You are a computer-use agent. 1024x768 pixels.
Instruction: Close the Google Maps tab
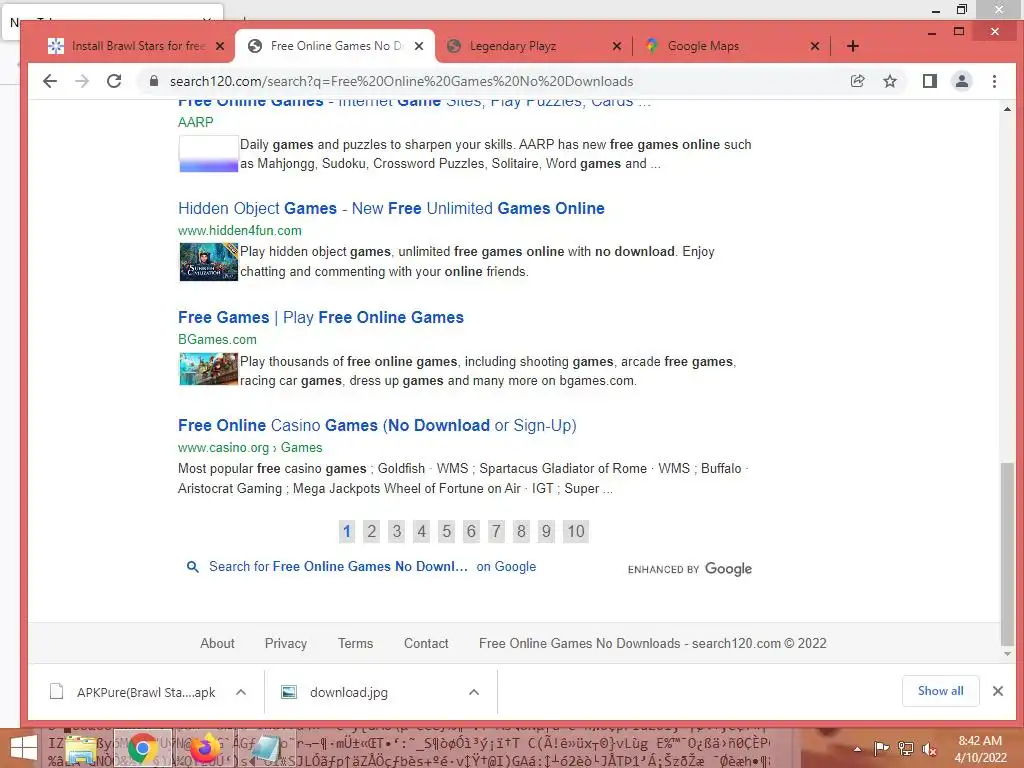pos(814,46)
